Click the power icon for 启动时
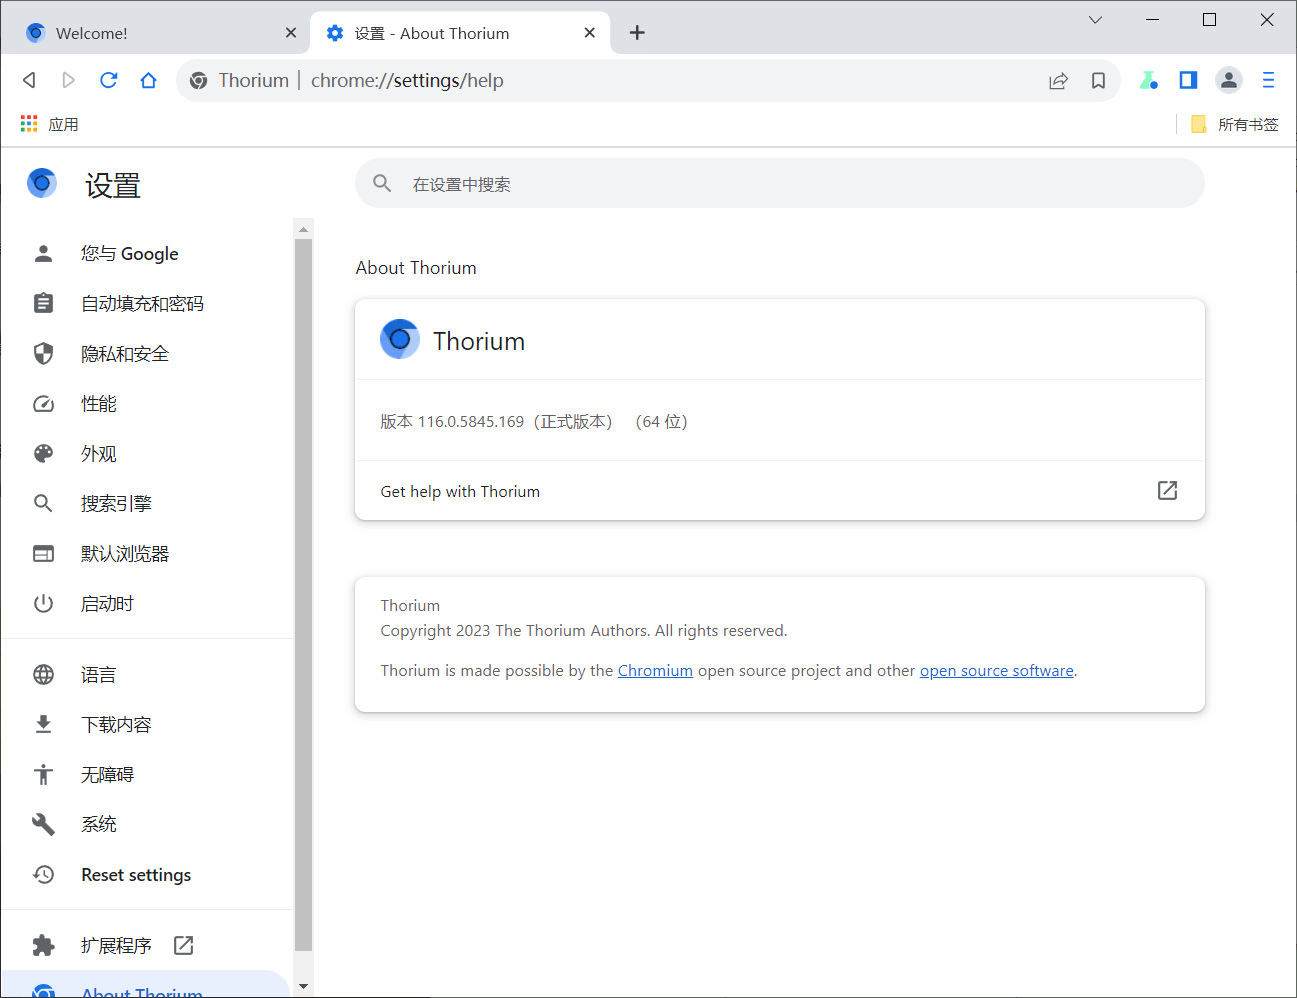The width and height of the screenshot is (1297, 998). [43, 604]
